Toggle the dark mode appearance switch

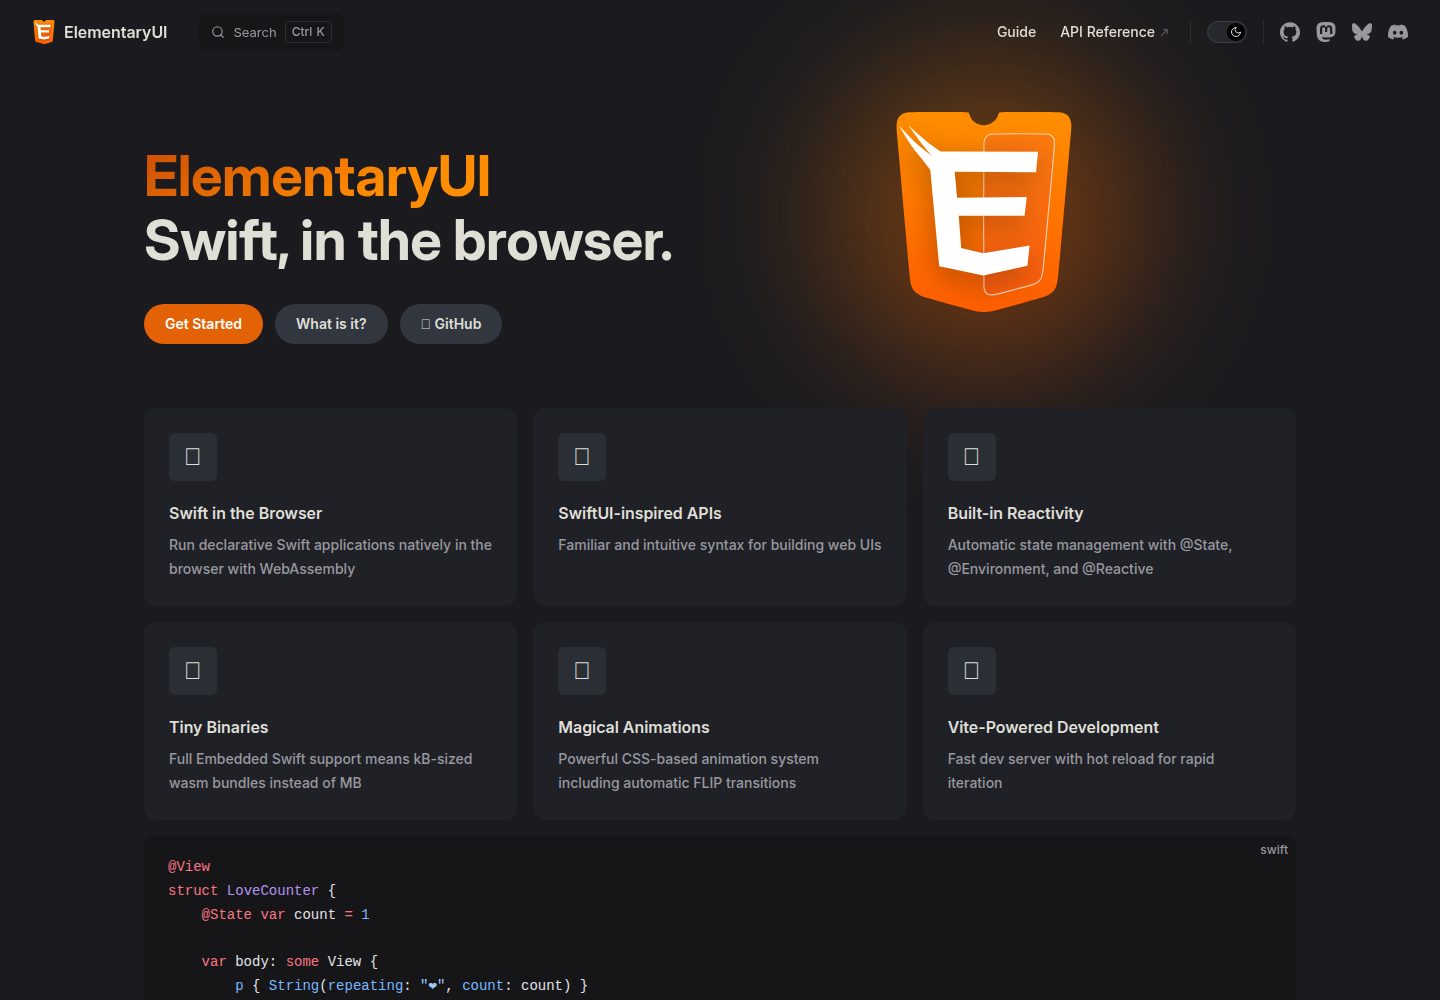pyautogui.click(x=1227, y=32)
